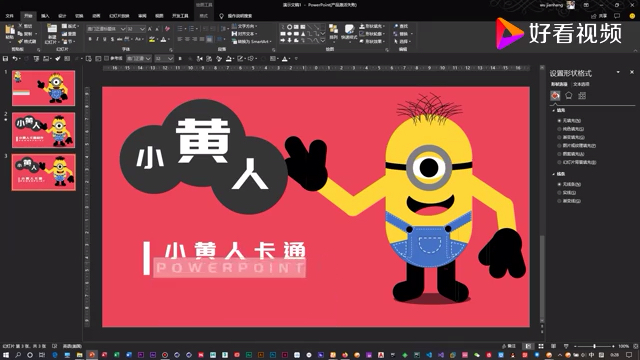Image resolution: width=640 pixels, height=360 pixels.
Task: Switch to the Developer ribbon tab
Action: 180,16
